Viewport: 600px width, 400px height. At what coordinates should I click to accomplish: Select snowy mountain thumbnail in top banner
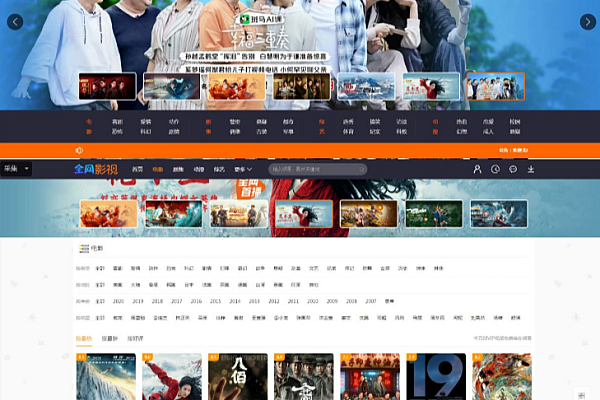click(366, 87)
